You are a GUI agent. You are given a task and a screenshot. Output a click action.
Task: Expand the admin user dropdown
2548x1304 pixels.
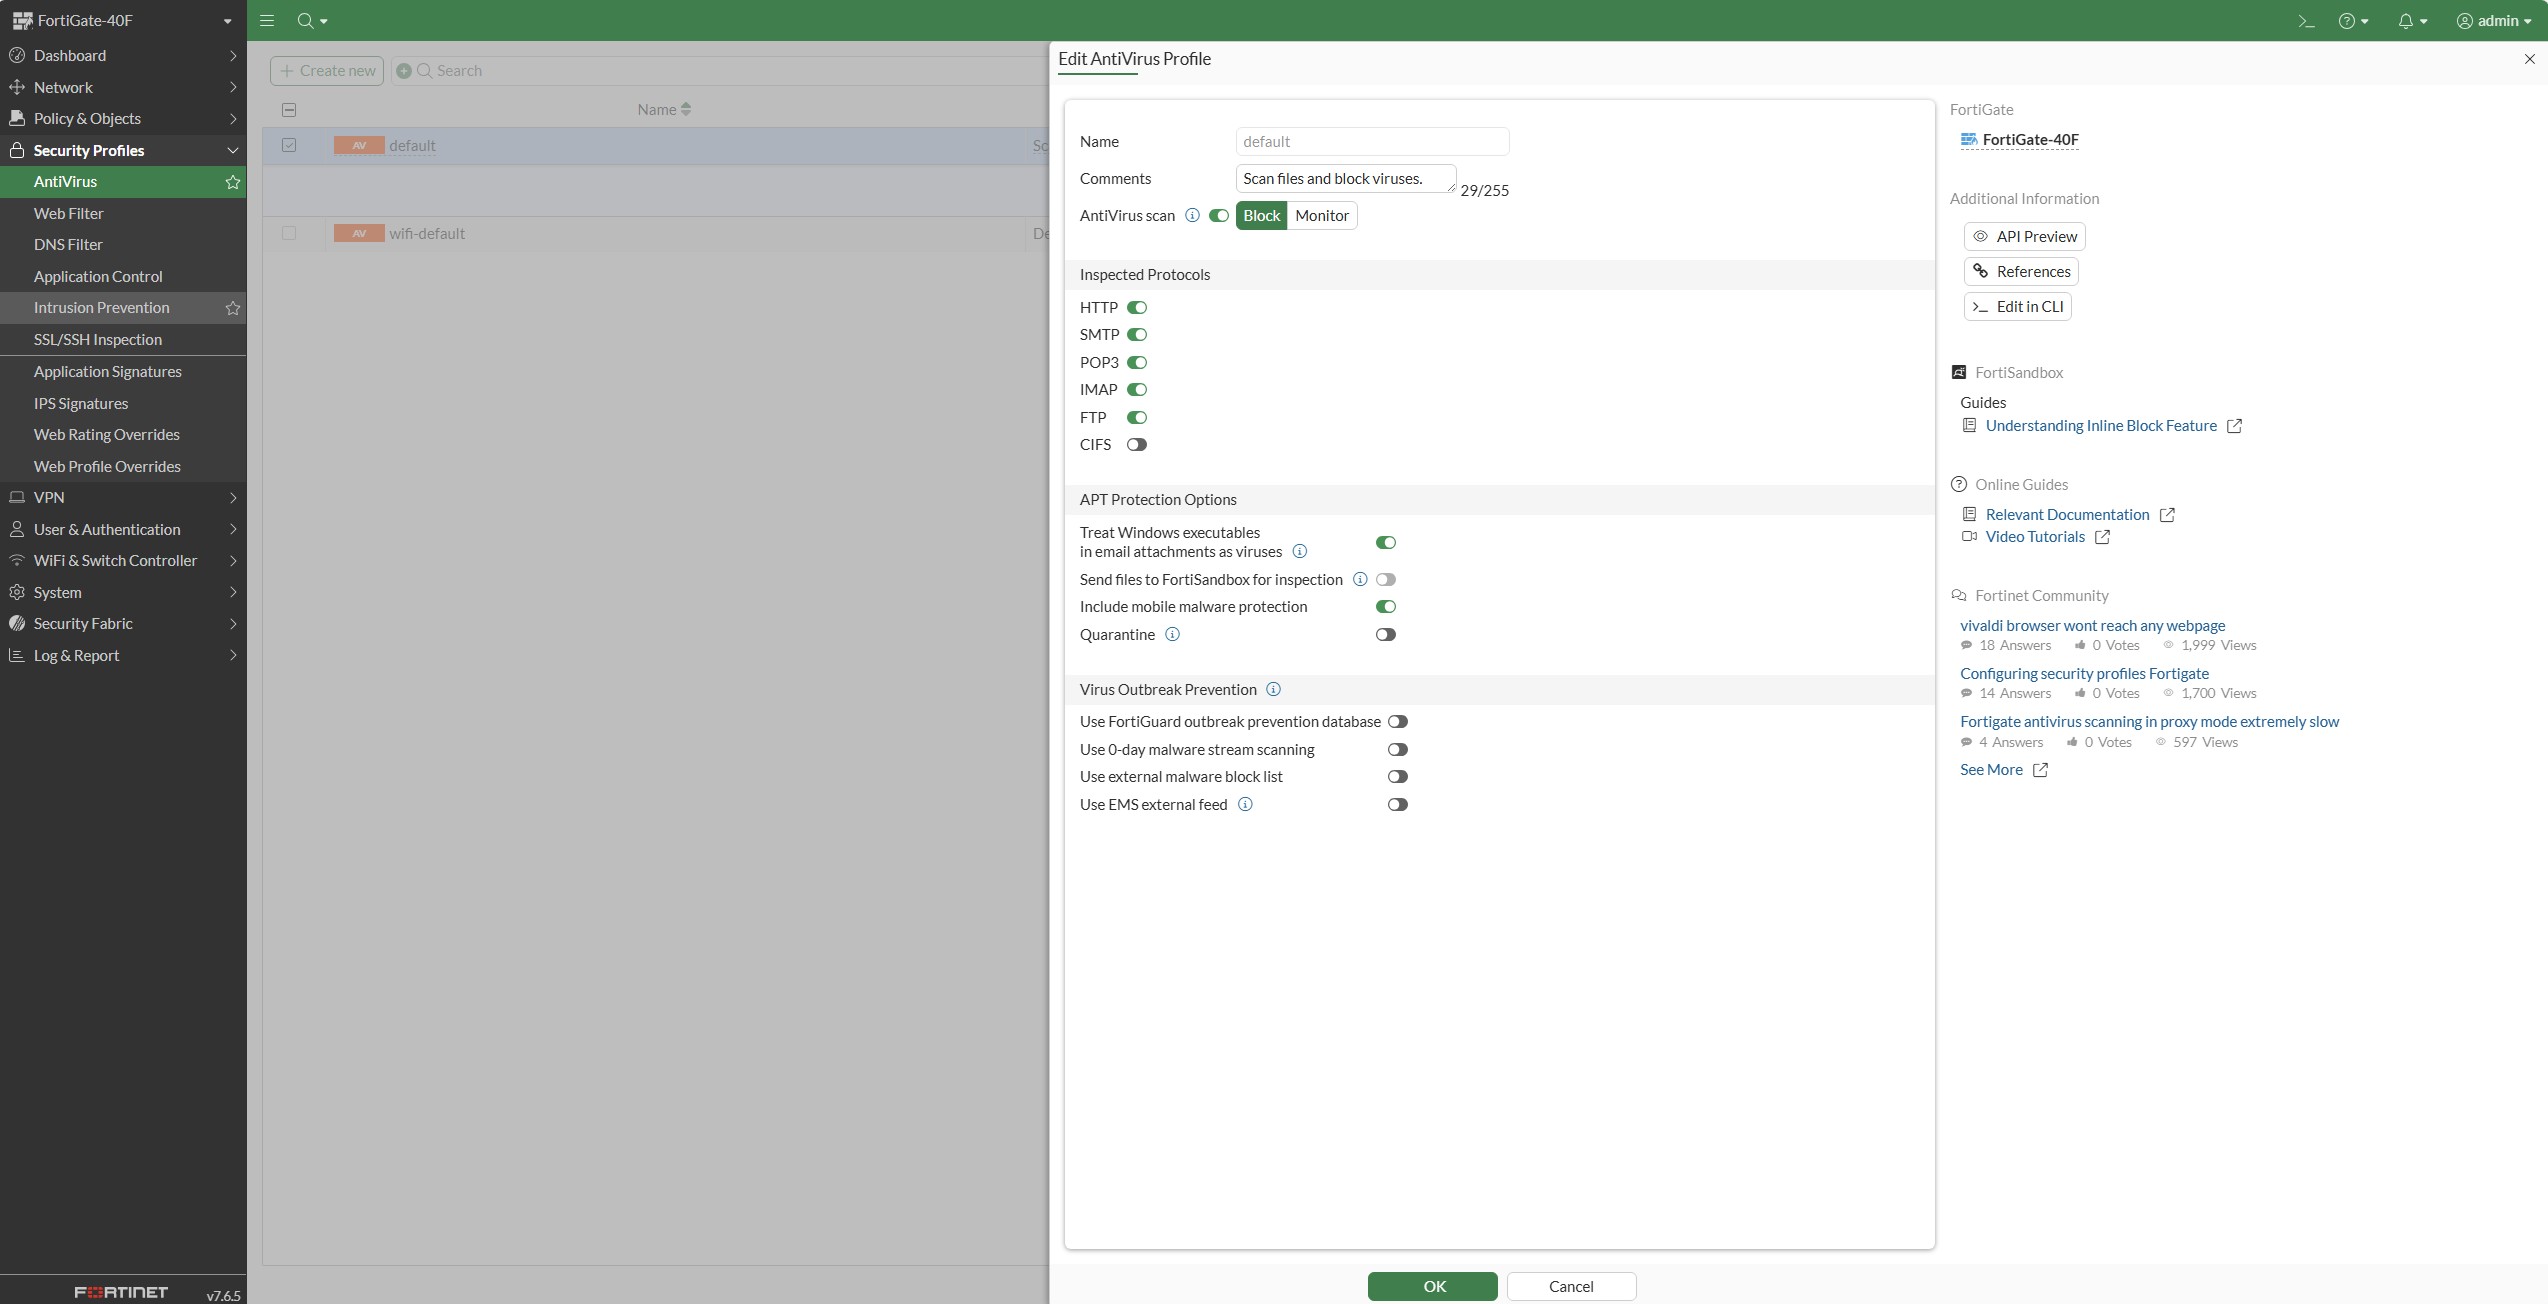click(2494, 20)
